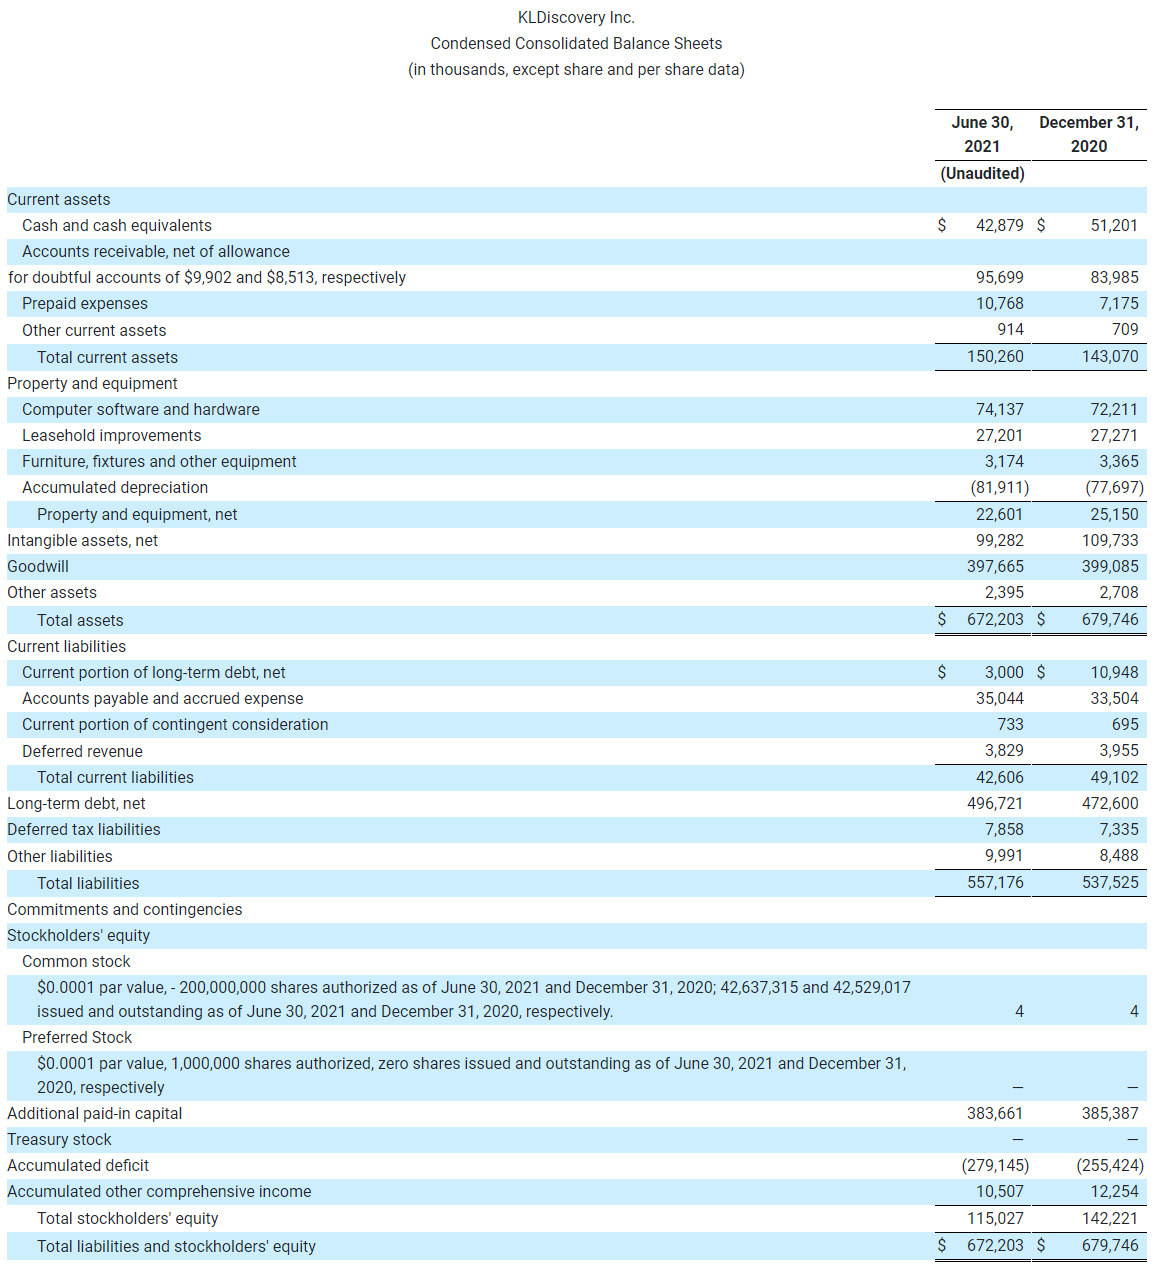Image resolution: width=1154 pixels, height=1270 pixels.
Task: Select the Commitments and contingencies line
Action: 124,909
